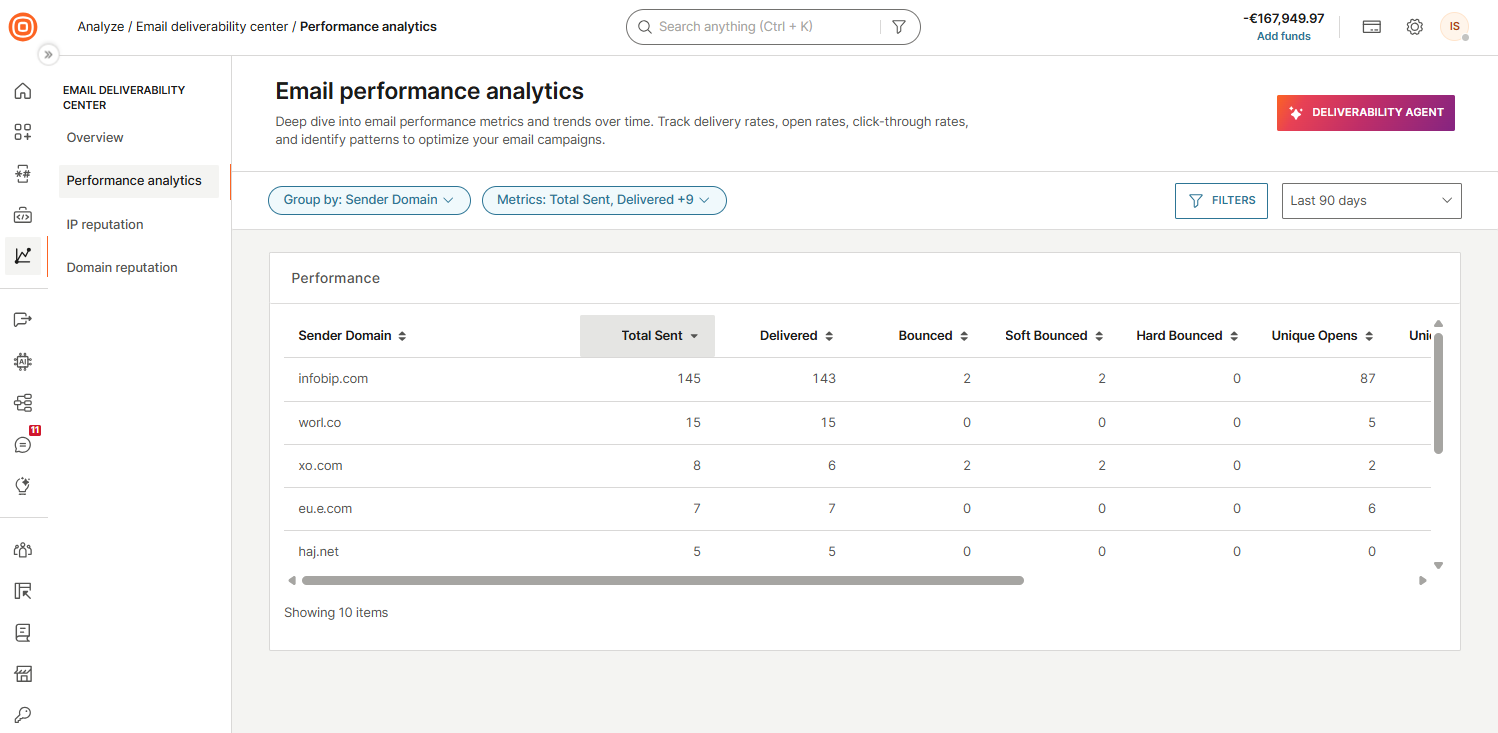
Task: Open the billing card icon in header
Action: click(x=1372, y=27)
